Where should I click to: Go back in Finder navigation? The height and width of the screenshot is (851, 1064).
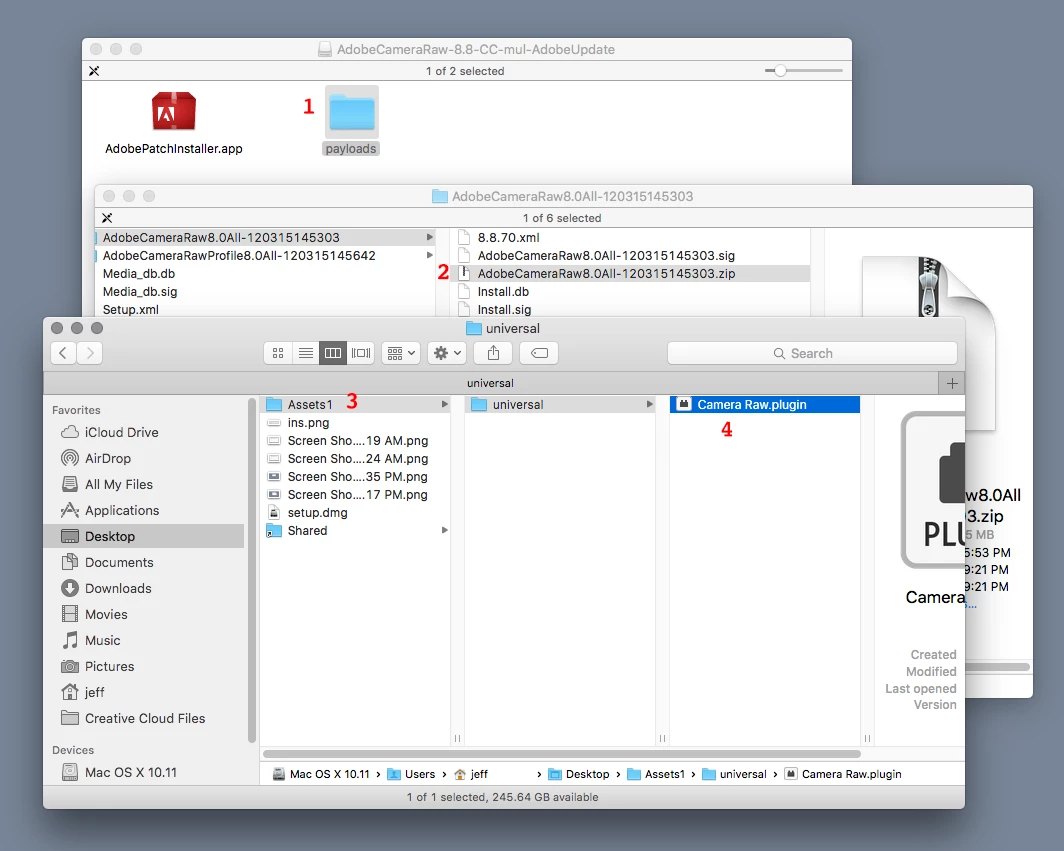(x=63, y=353)
